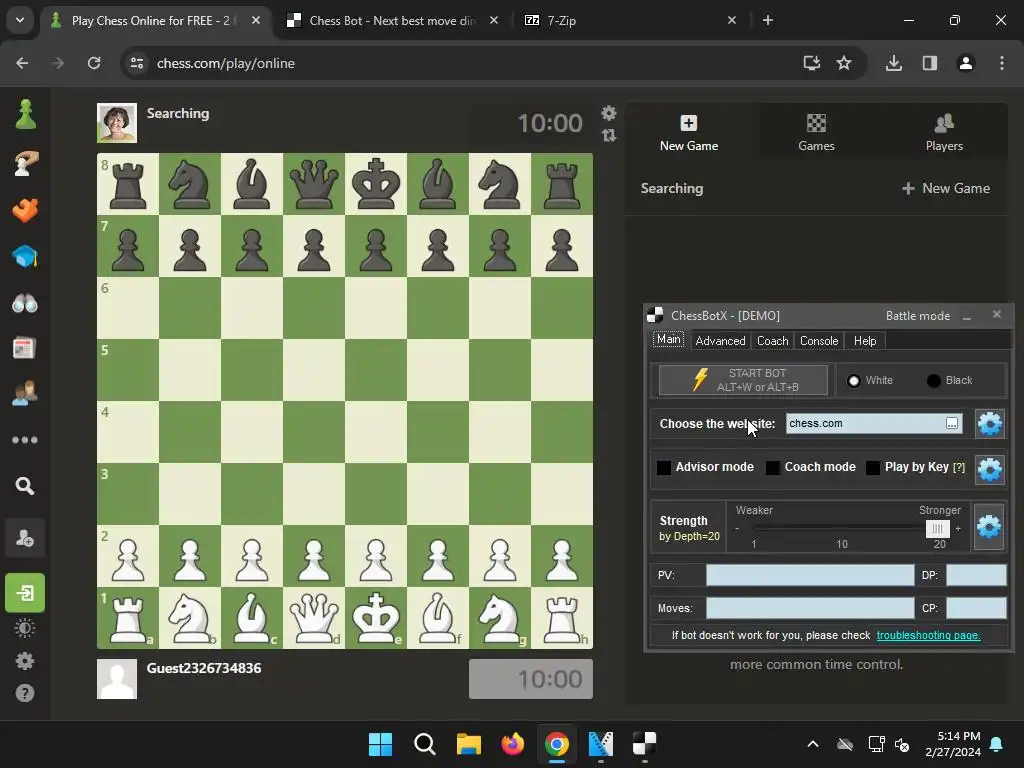
Task: Click the Strength slider handle
Action: (937, 528)
